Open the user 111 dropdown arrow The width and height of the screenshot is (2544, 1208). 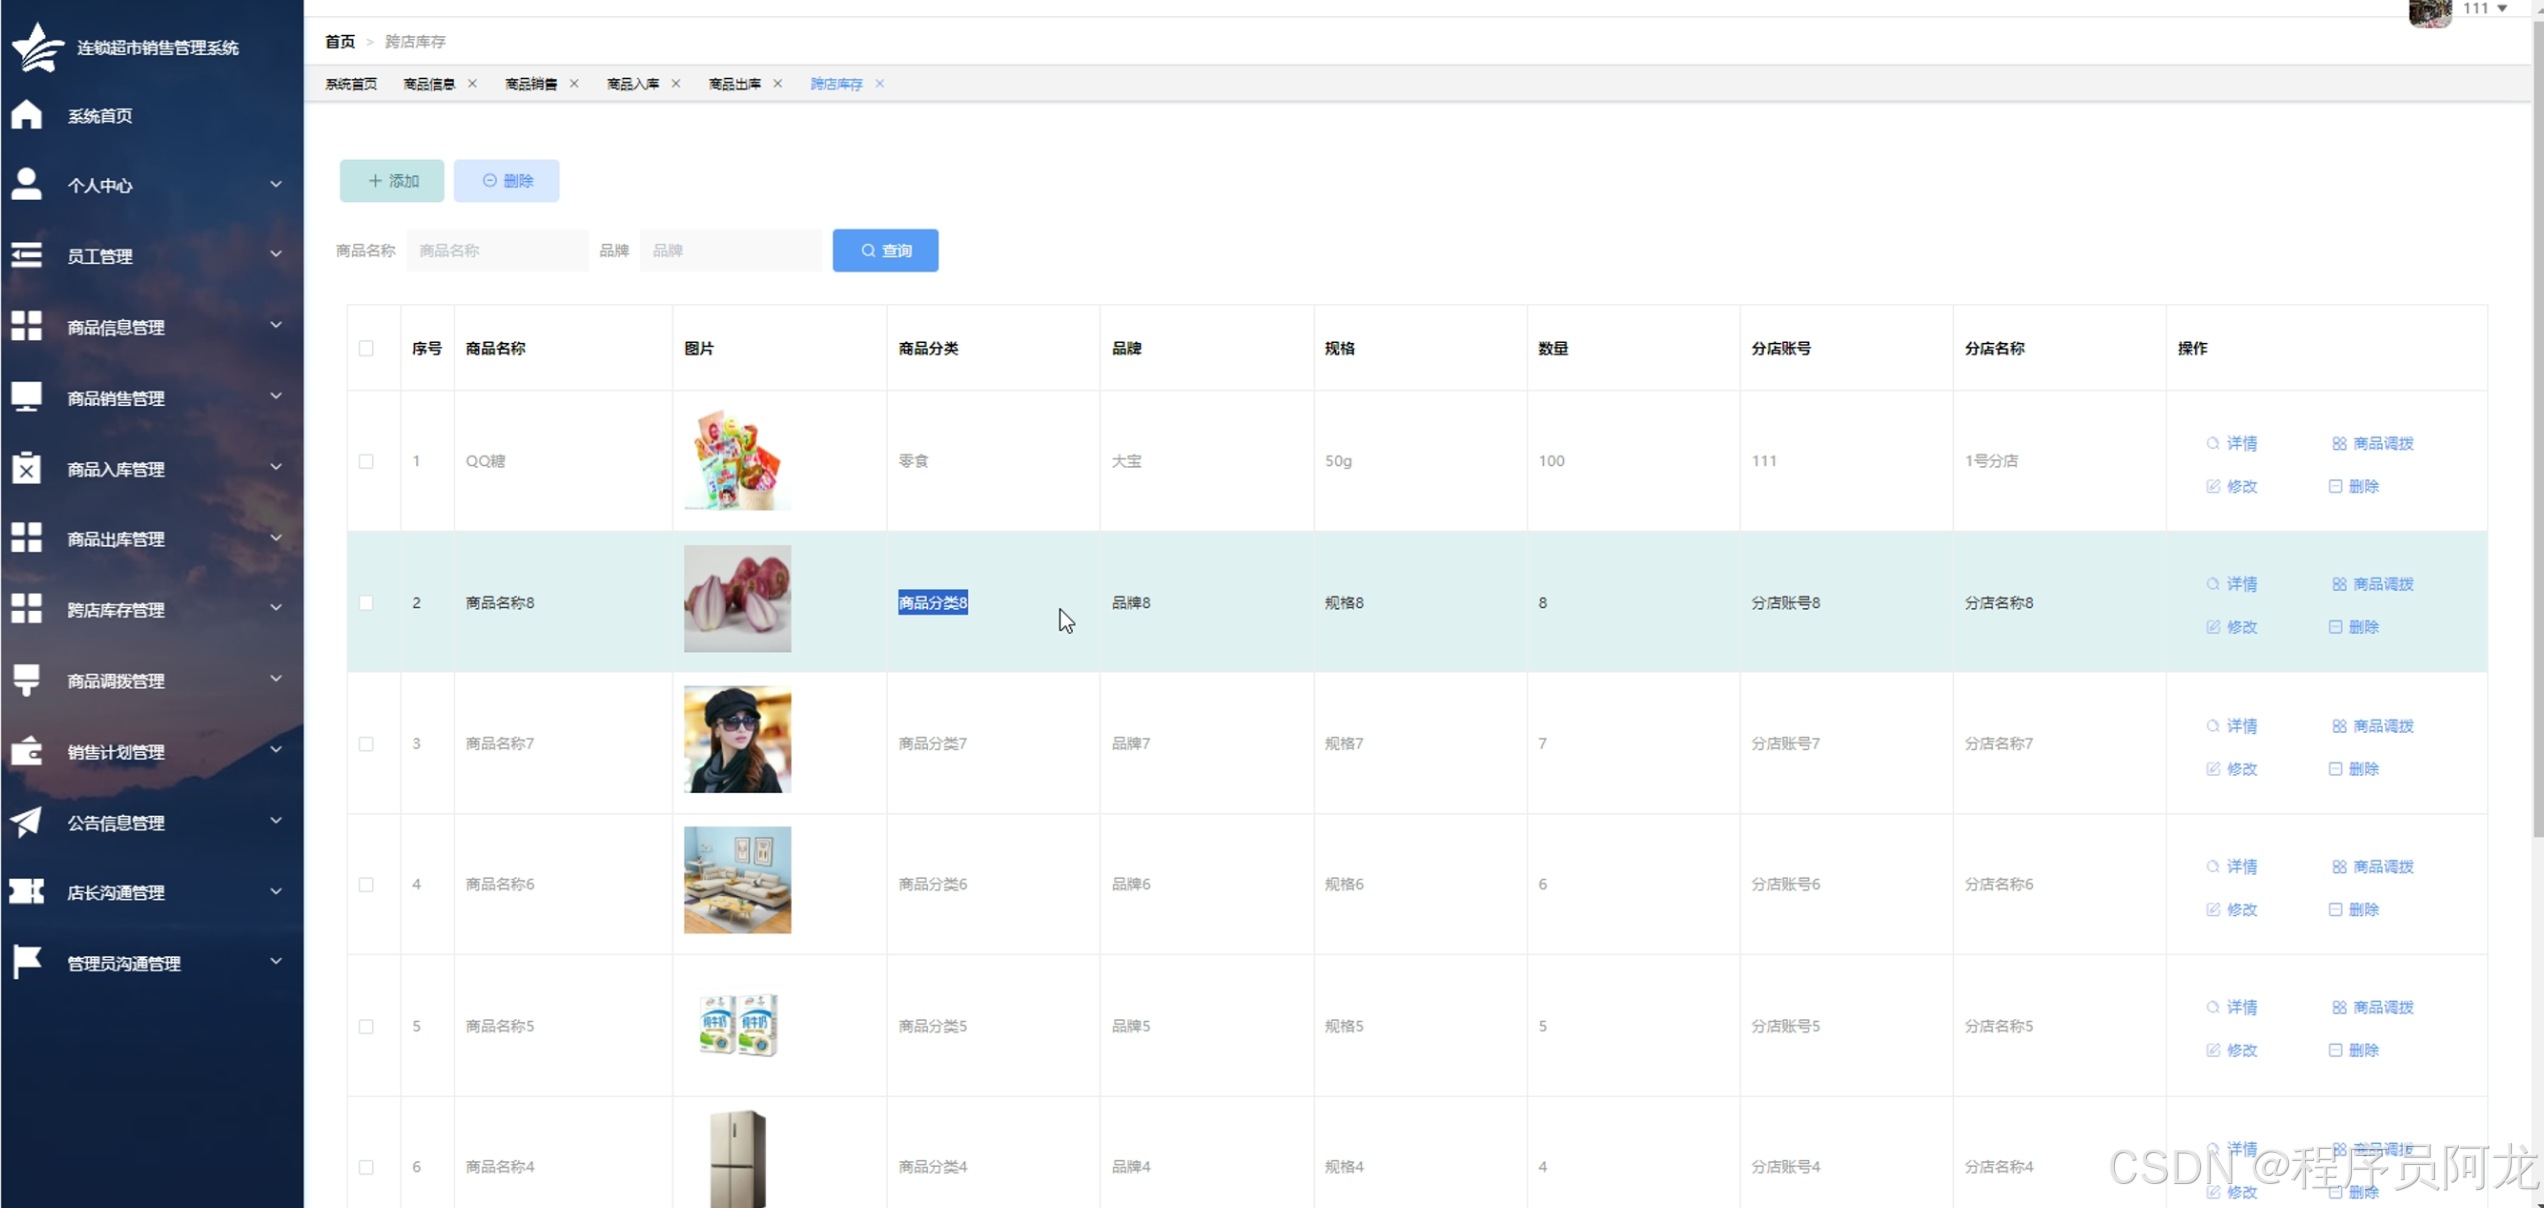[x=2502, y=9]
